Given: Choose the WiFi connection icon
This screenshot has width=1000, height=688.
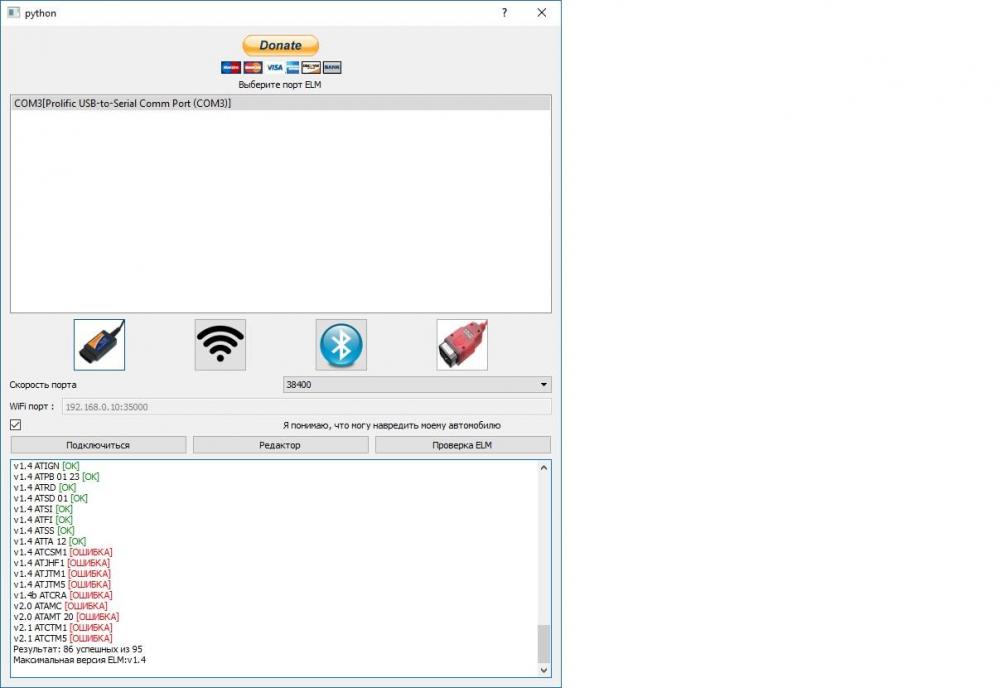Looking at the screenshot, I should click(x=220, y=345).
